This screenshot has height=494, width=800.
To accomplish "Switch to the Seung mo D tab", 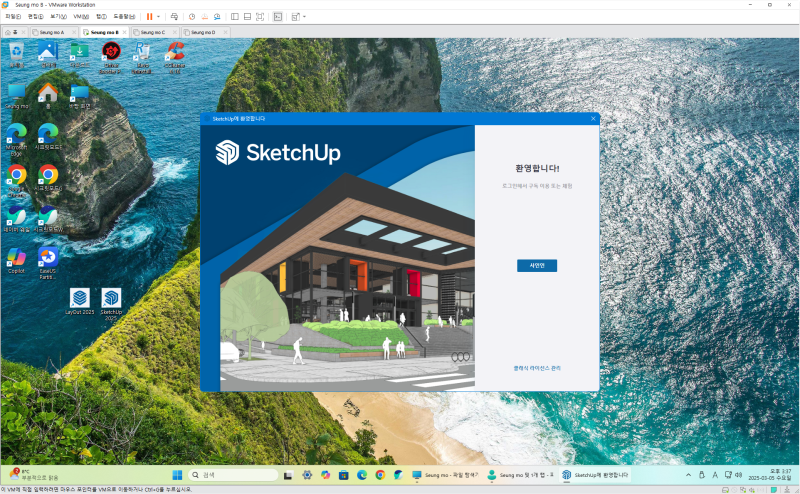I will 203,32.
